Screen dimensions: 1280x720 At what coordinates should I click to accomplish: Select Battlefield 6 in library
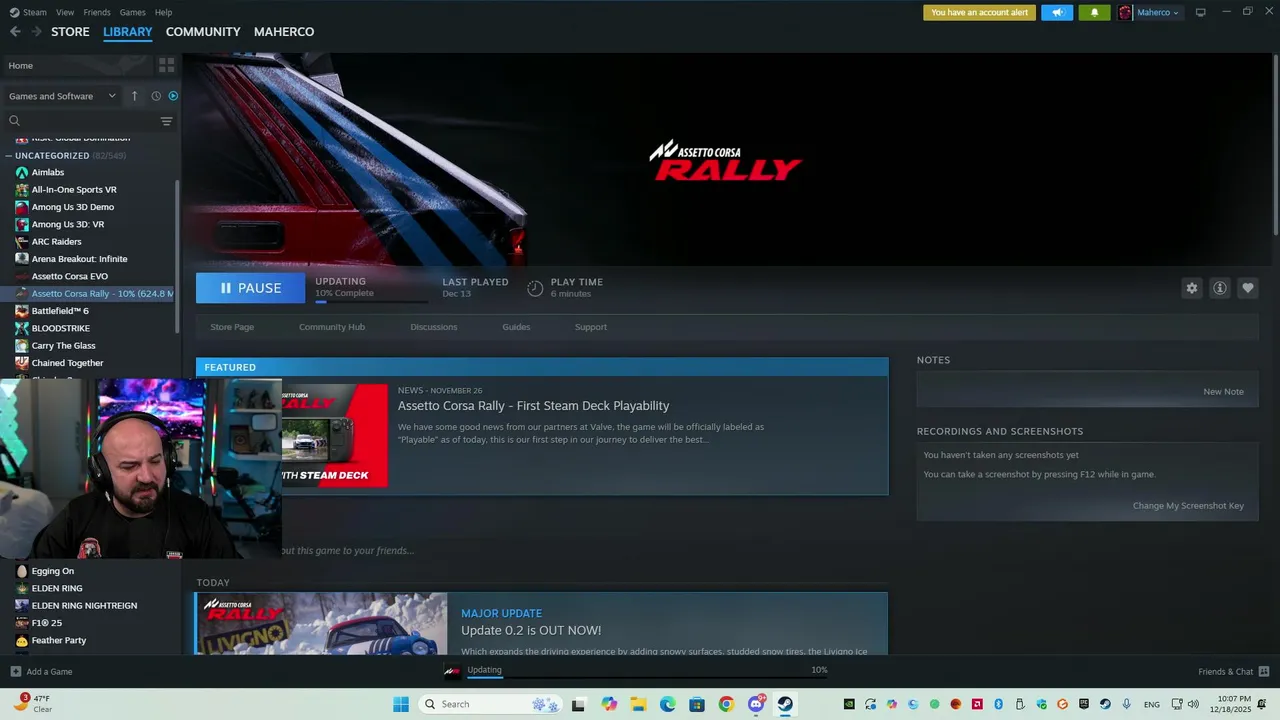pos(60,311)
